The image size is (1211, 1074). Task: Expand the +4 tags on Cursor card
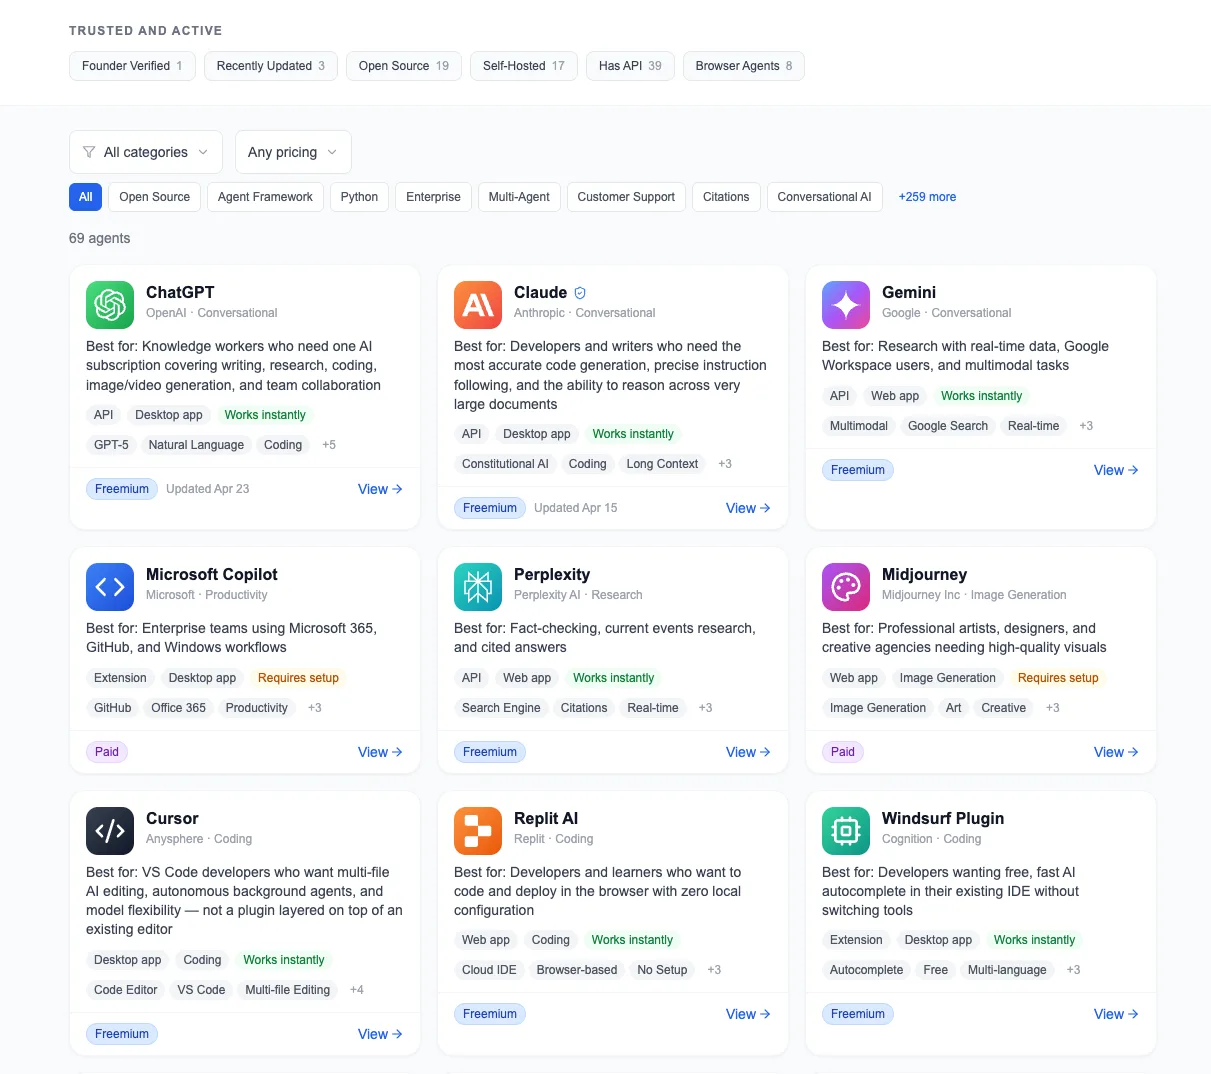[x=357, y=990]
